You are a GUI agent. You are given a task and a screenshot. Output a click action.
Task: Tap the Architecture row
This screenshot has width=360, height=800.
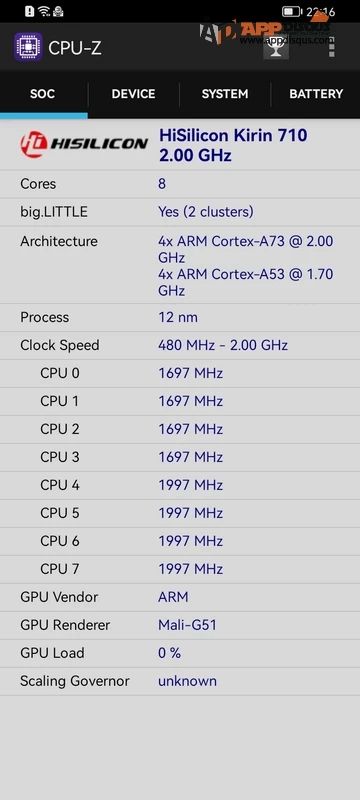point(180,265)
